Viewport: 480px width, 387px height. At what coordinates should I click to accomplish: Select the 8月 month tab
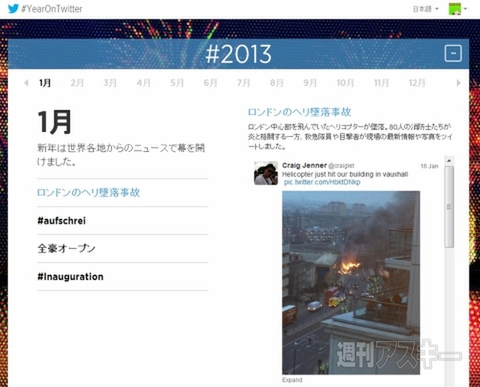[x=277, y=83]
